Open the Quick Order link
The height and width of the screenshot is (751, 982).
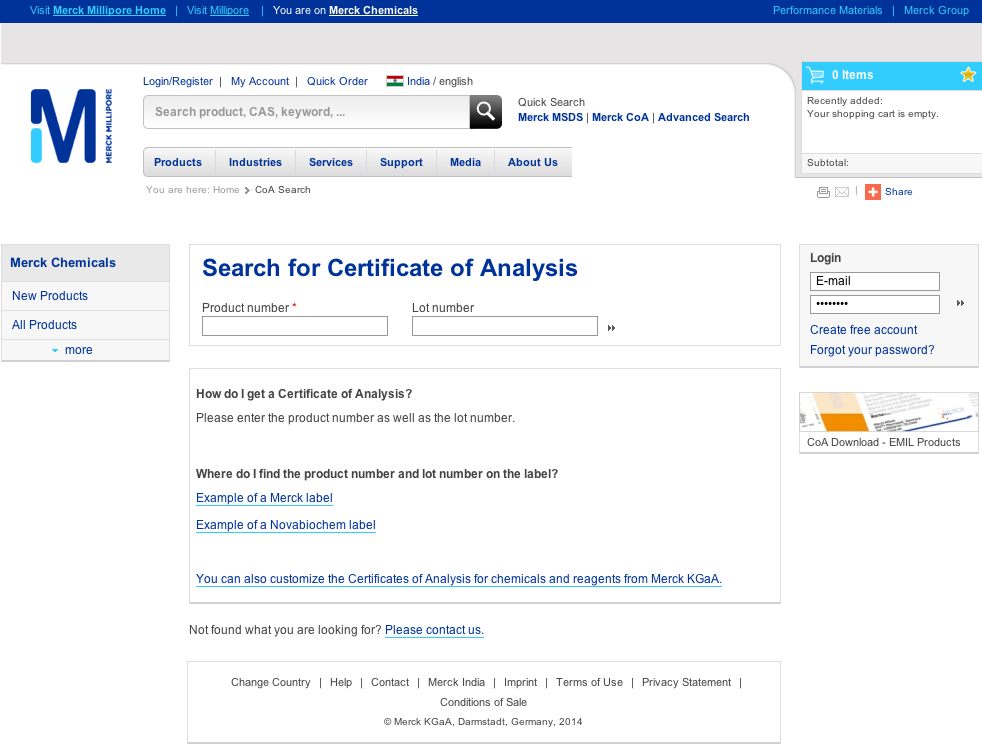(337, 81)
